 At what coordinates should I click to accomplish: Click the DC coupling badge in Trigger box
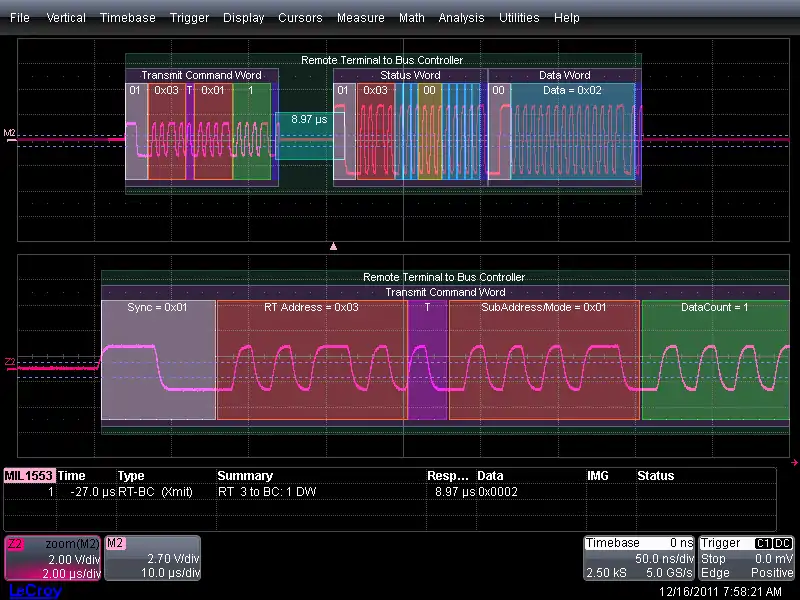click(x=781, y=543)
